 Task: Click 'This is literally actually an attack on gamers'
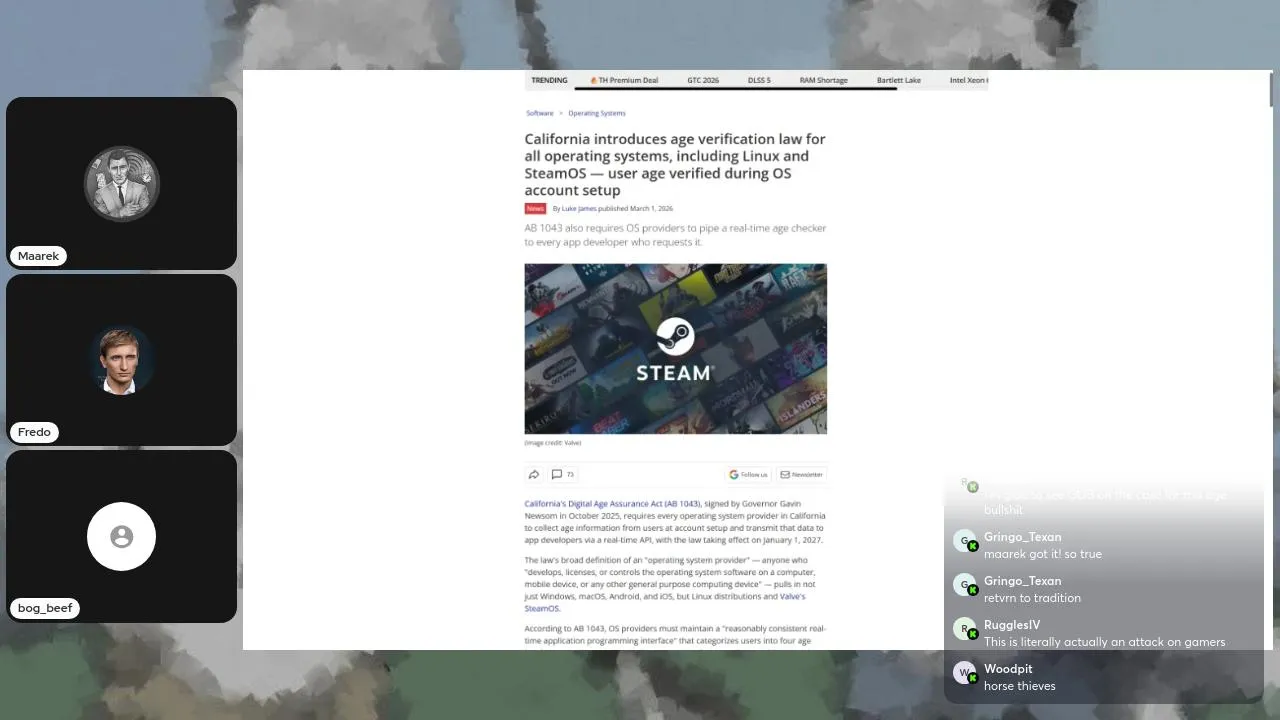pos(1104,642)
